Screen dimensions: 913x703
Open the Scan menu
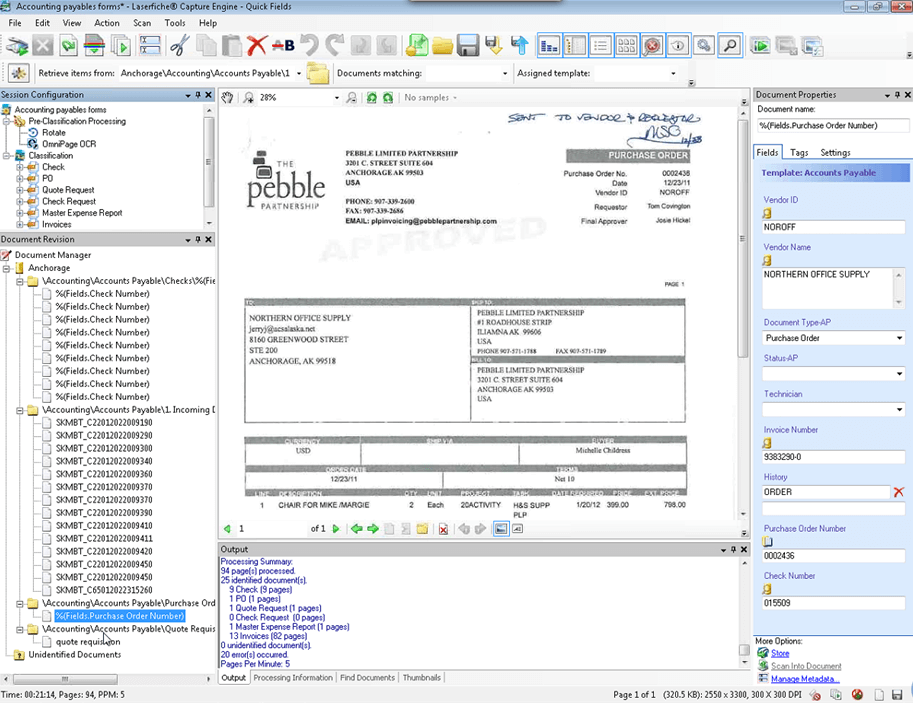141,23
